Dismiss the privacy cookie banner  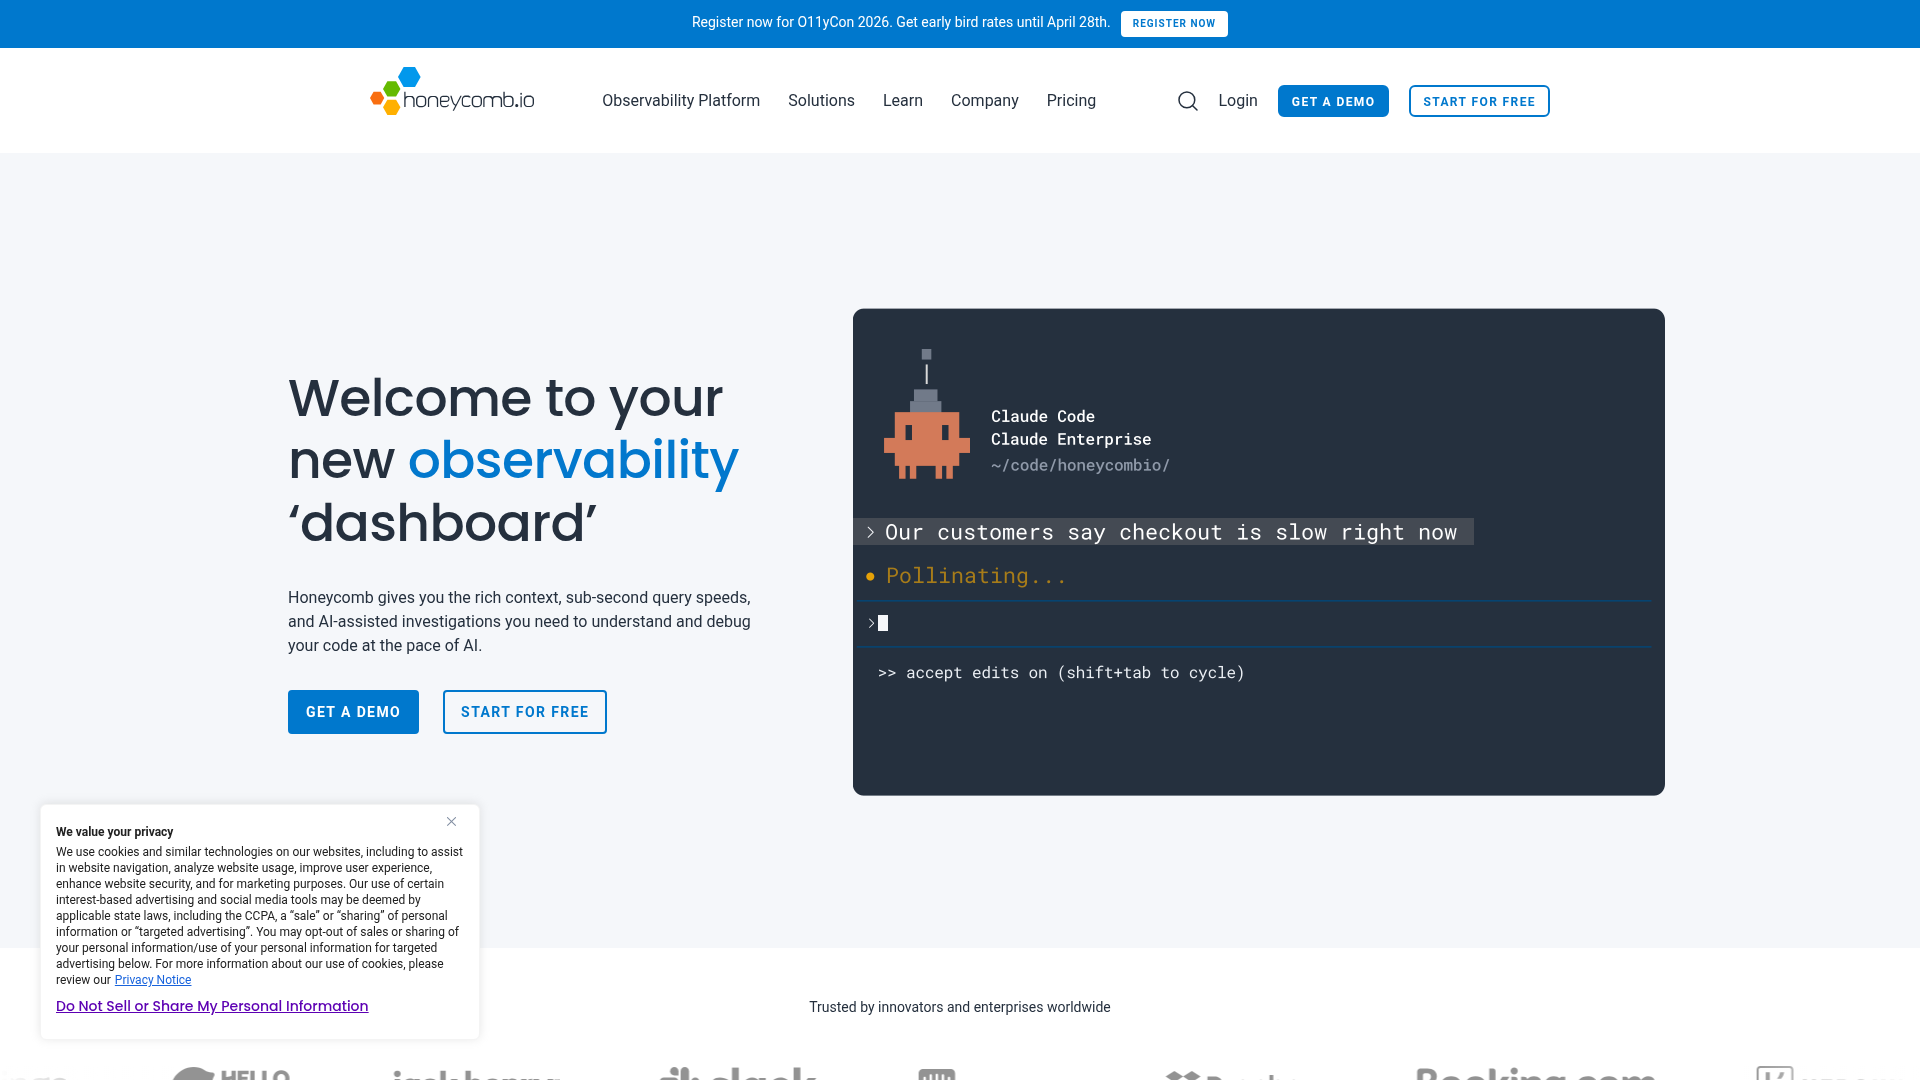[x=451, y=821]
